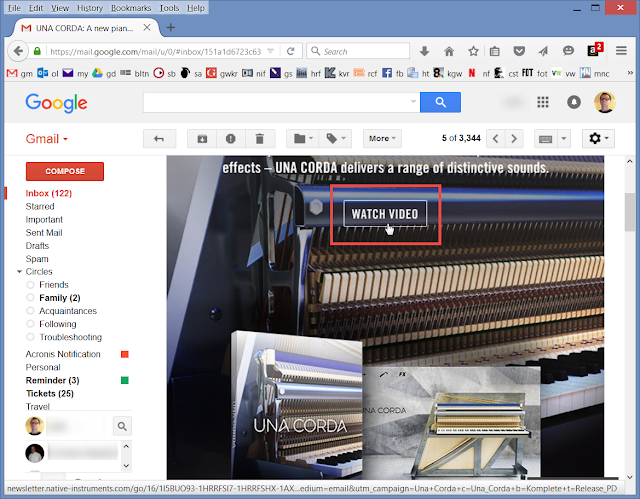Open the Labels tag dropdown

click(336, 139)
